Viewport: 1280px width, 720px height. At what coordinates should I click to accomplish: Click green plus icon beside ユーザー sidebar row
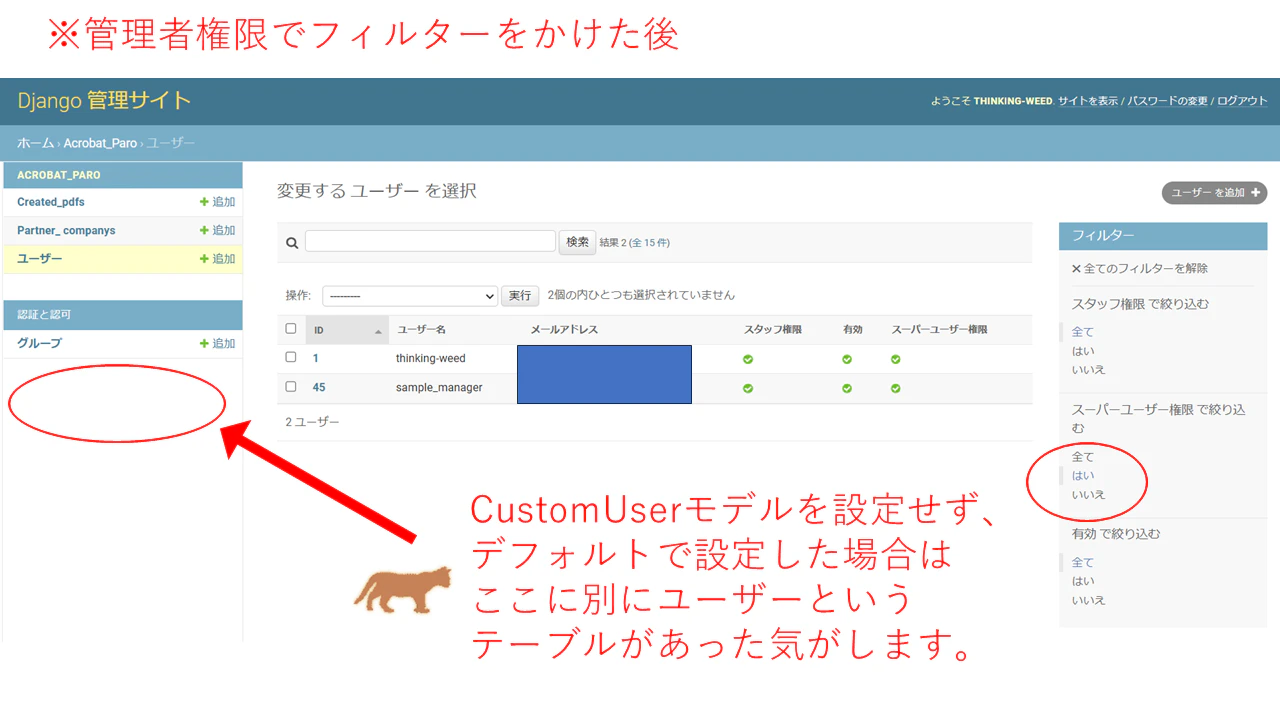click(204, 259)
